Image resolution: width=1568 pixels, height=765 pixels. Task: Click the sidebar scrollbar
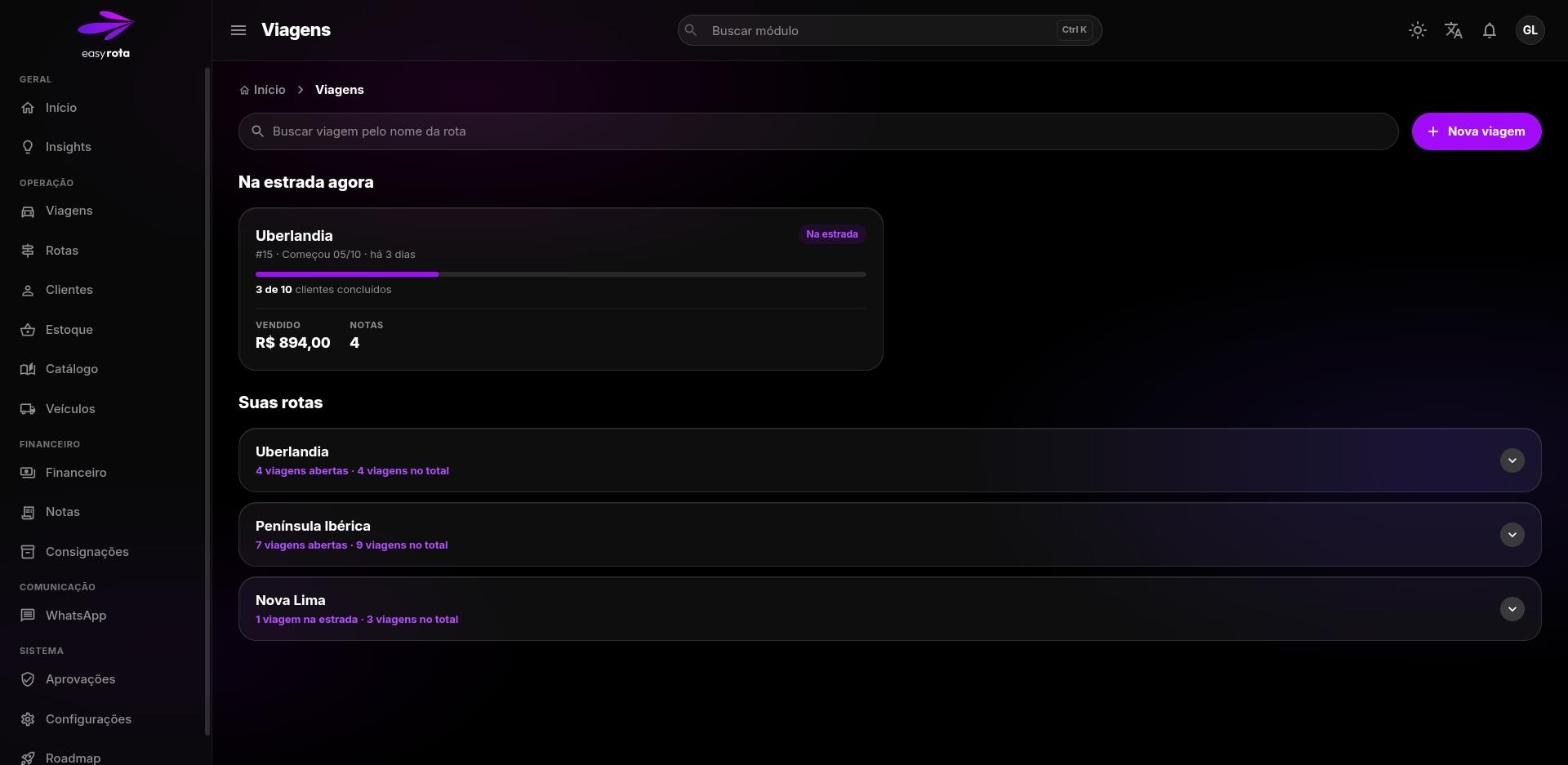207,400
